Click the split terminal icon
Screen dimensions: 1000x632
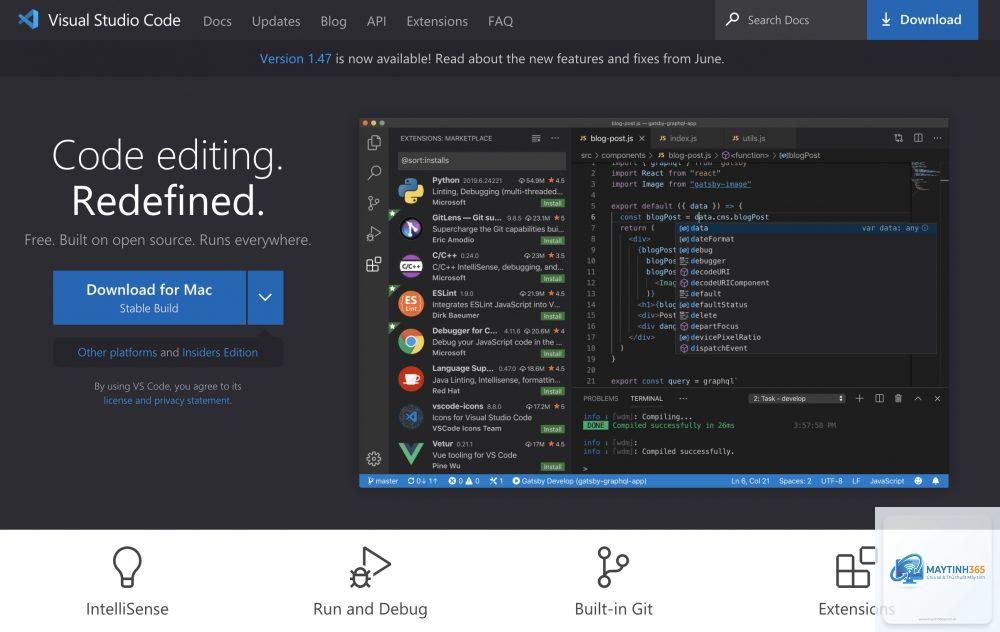pyautogui.click(x=879, y=399)
